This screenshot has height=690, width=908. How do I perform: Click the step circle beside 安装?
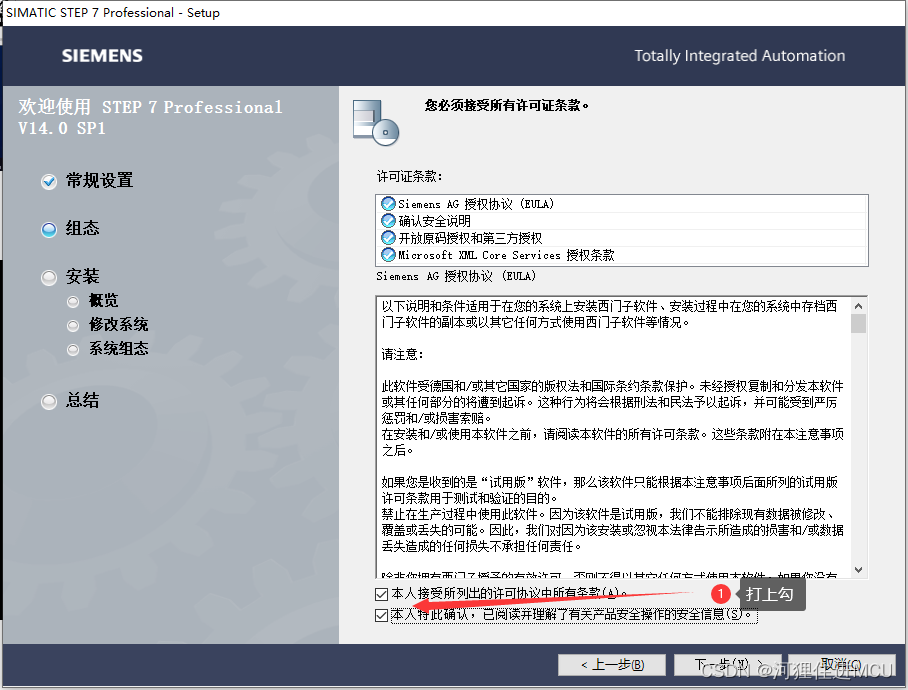[49, 278]
